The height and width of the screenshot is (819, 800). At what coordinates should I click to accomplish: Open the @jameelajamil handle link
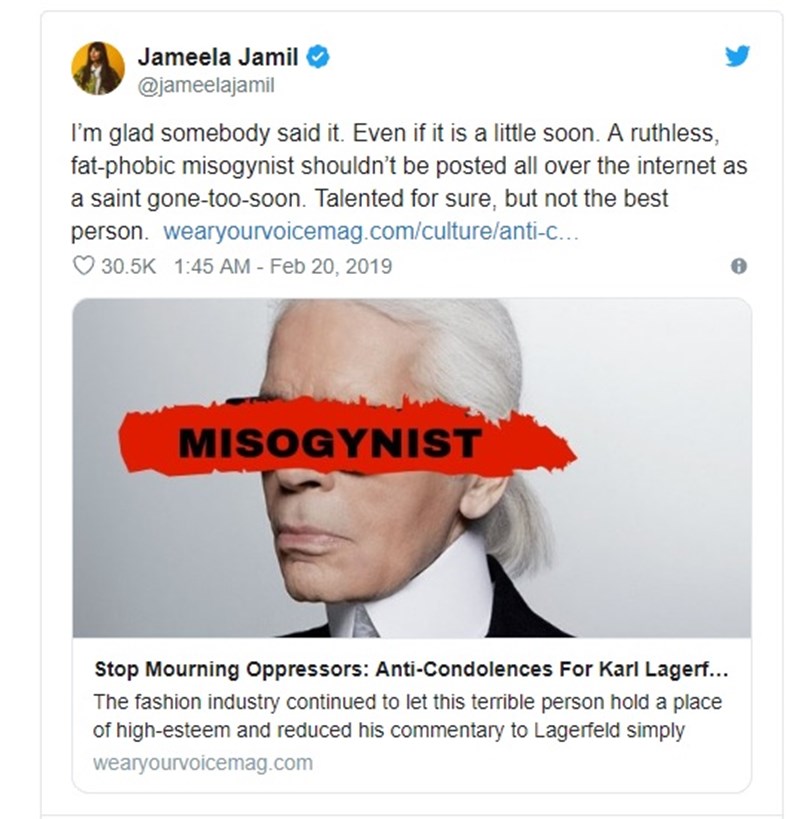(x=206, y=85)
